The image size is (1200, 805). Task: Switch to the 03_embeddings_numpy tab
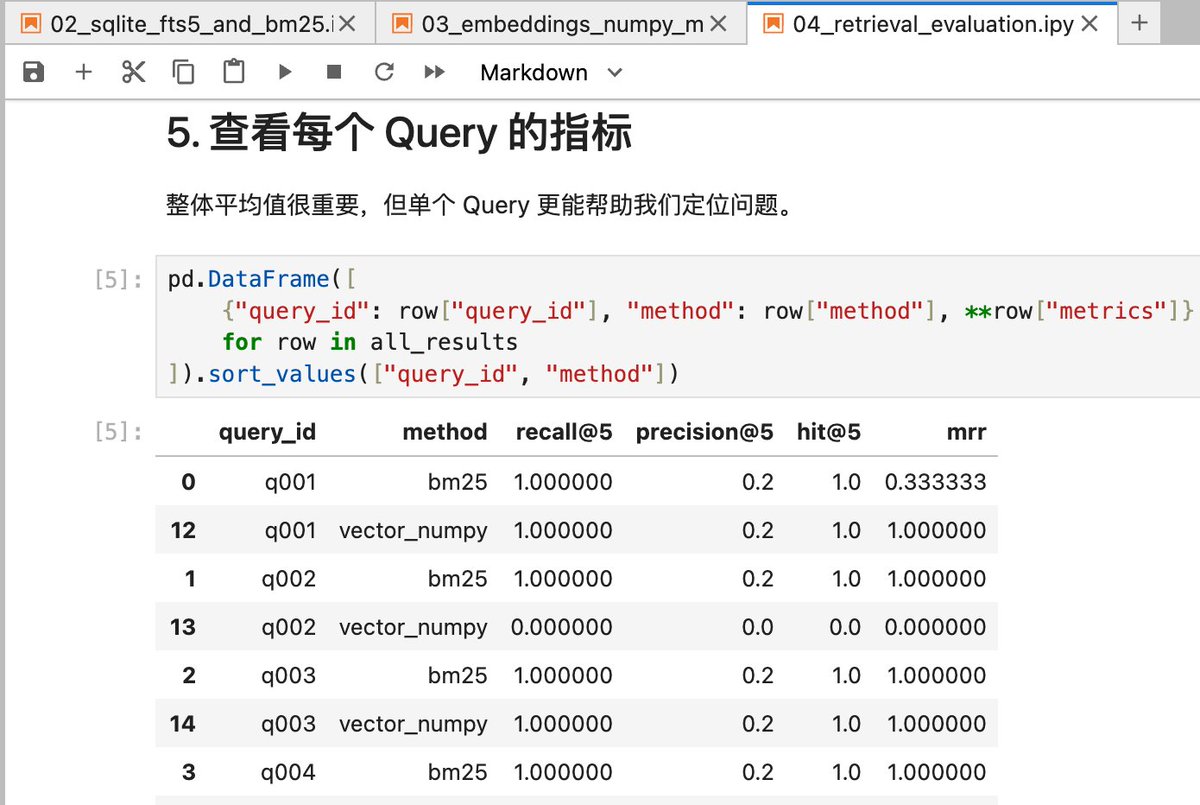click(x=561, y=24)
